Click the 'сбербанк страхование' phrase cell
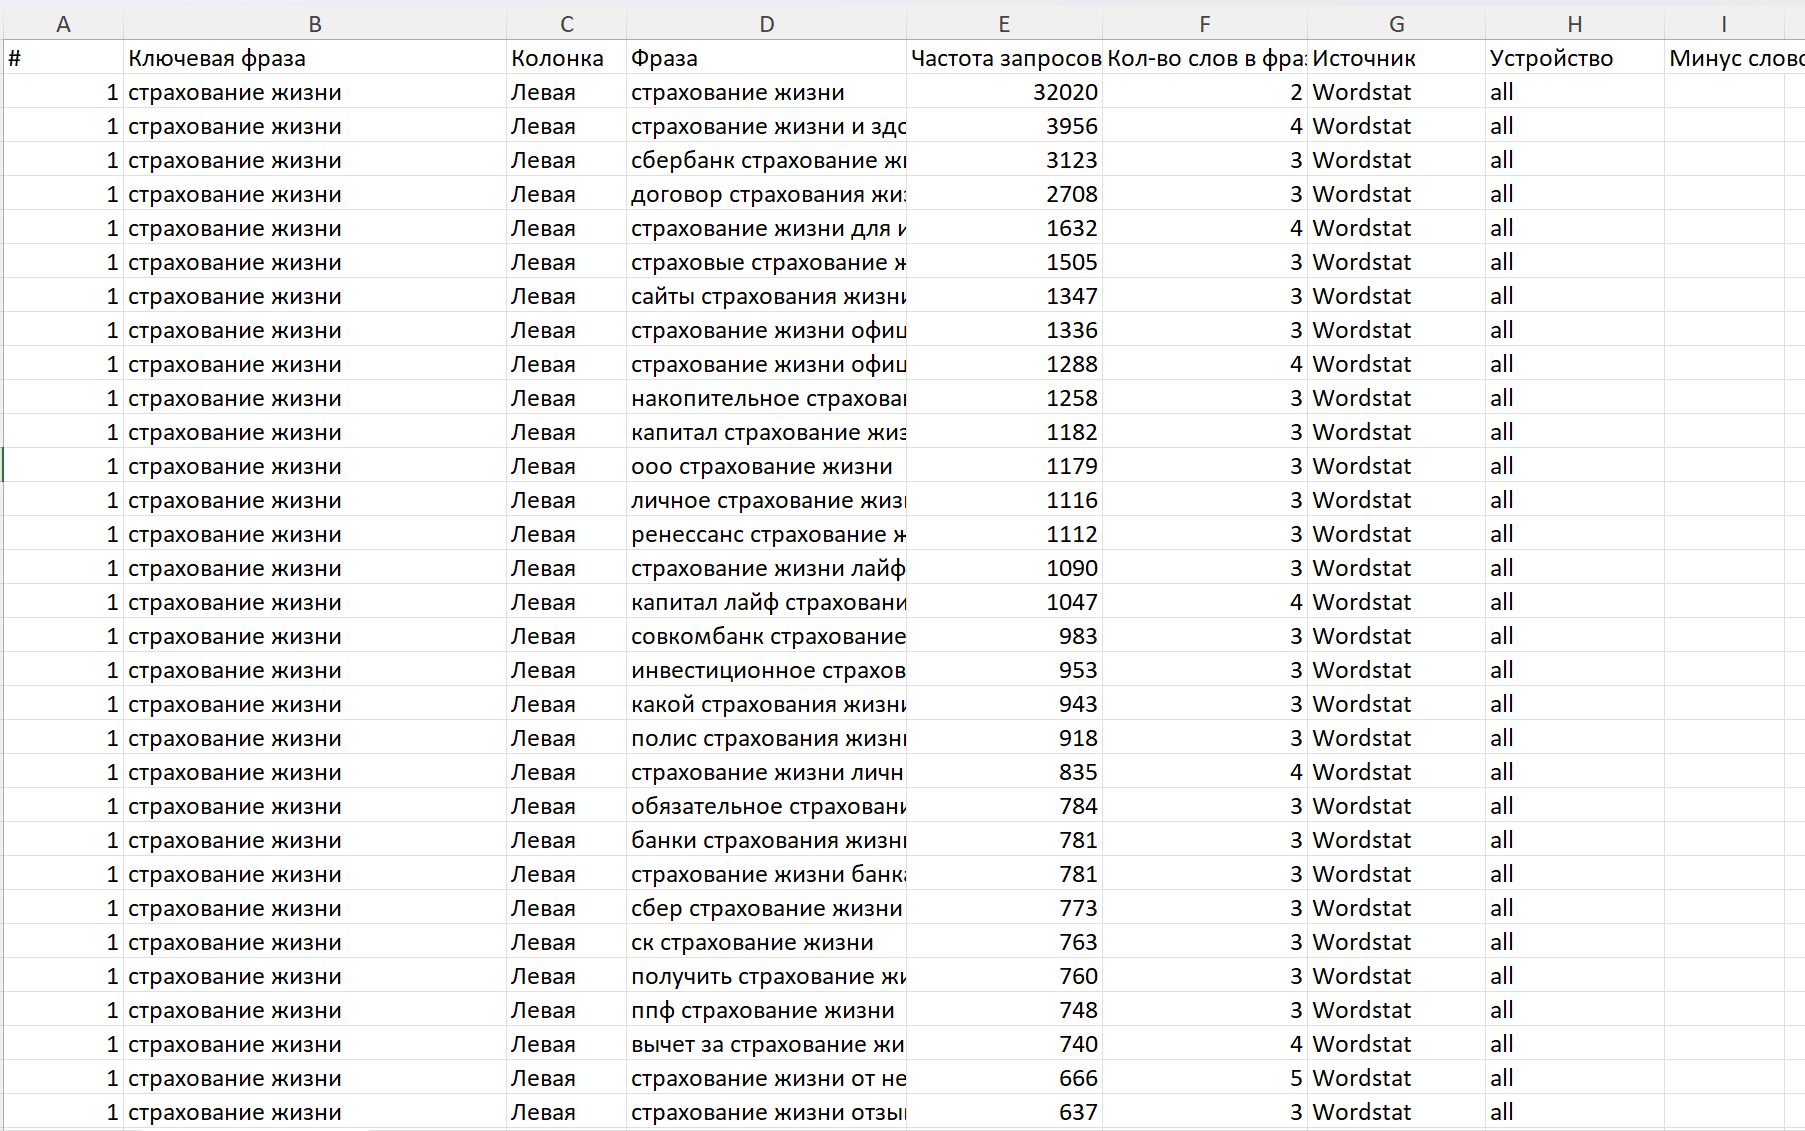Screen dimensions: 1805x1131 (x=766, y=160)
